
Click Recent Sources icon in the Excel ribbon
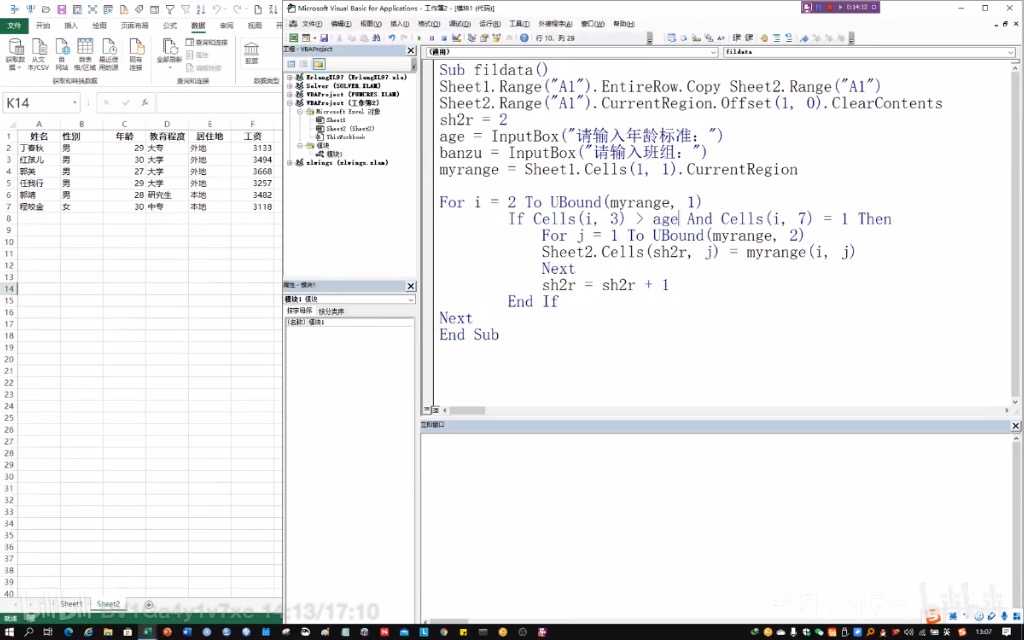click(108, 55)
